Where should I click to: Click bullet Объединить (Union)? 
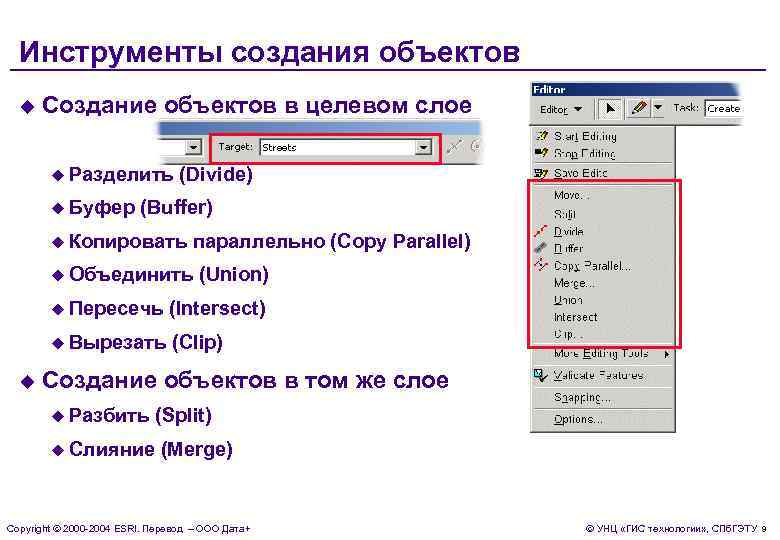169,274
